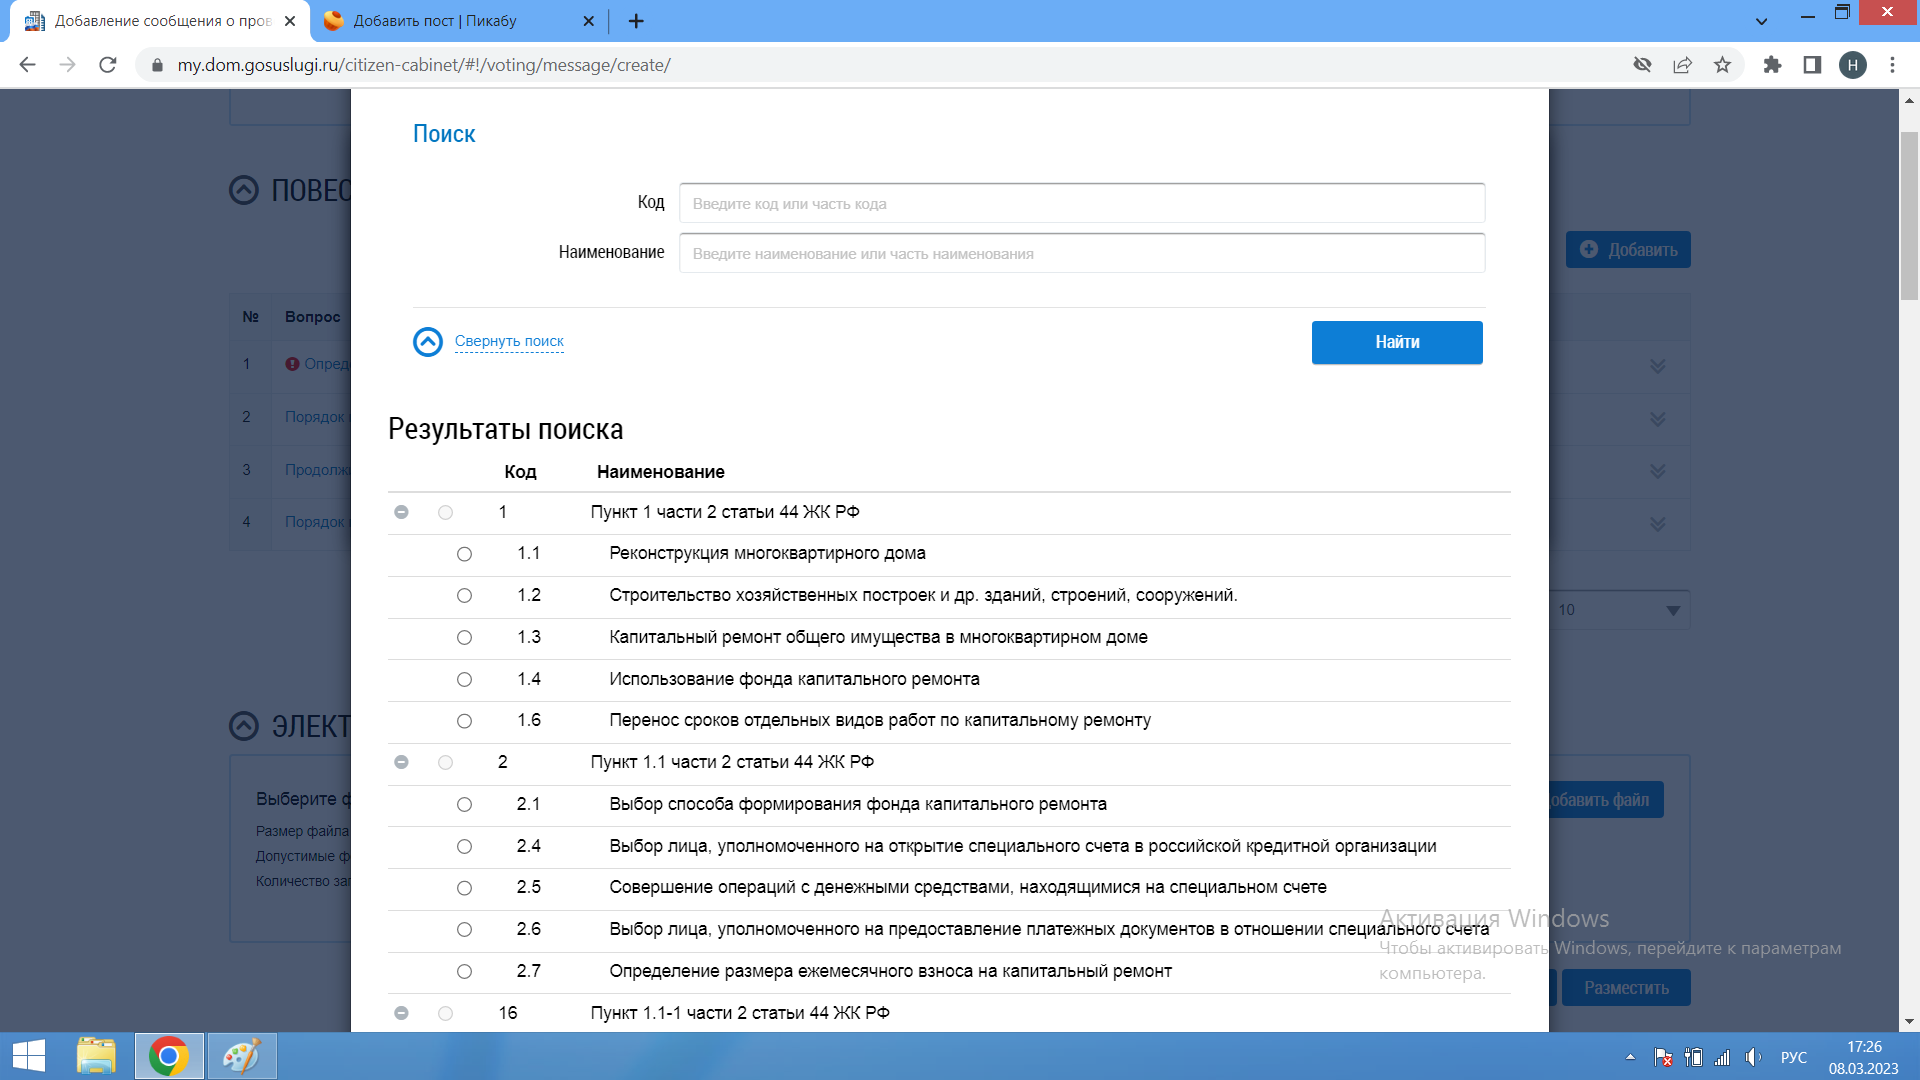Click the page vertical scrollbar thumb
The width and height of the screenshot is (1920, 1080).
pyautogui.click(x=1909, y=215)
